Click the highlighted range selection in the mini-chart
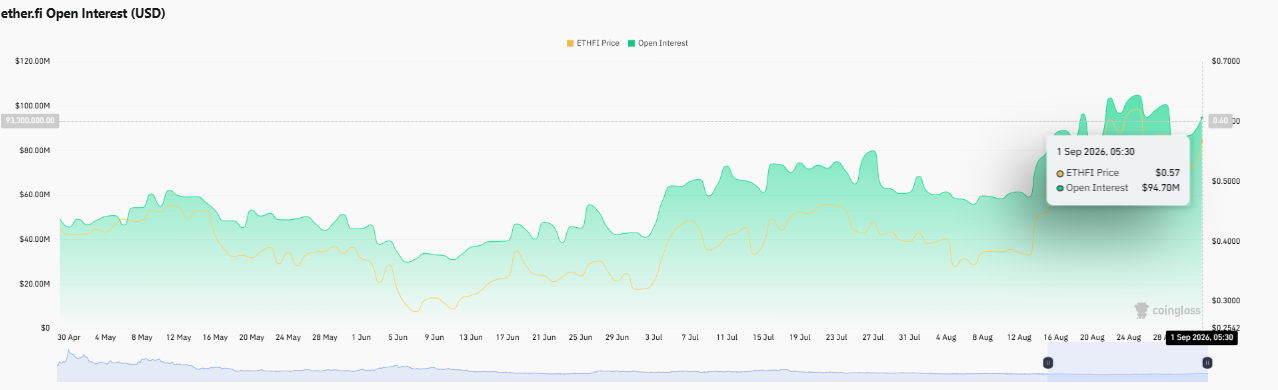Viewport: 1278px width, 390px height. coord(1127,362)
